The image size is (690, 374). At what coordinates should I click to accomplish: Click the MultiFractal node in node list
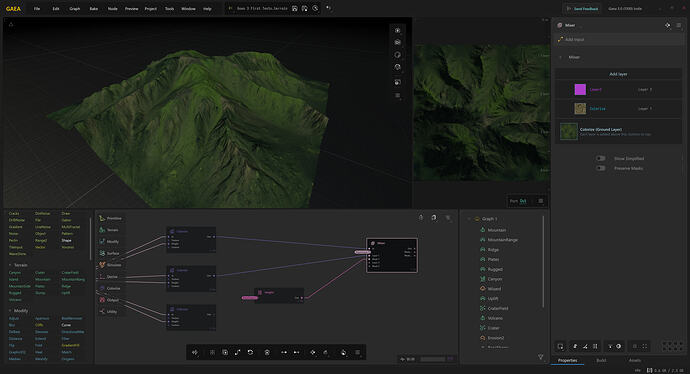click(x=71, y=227)
